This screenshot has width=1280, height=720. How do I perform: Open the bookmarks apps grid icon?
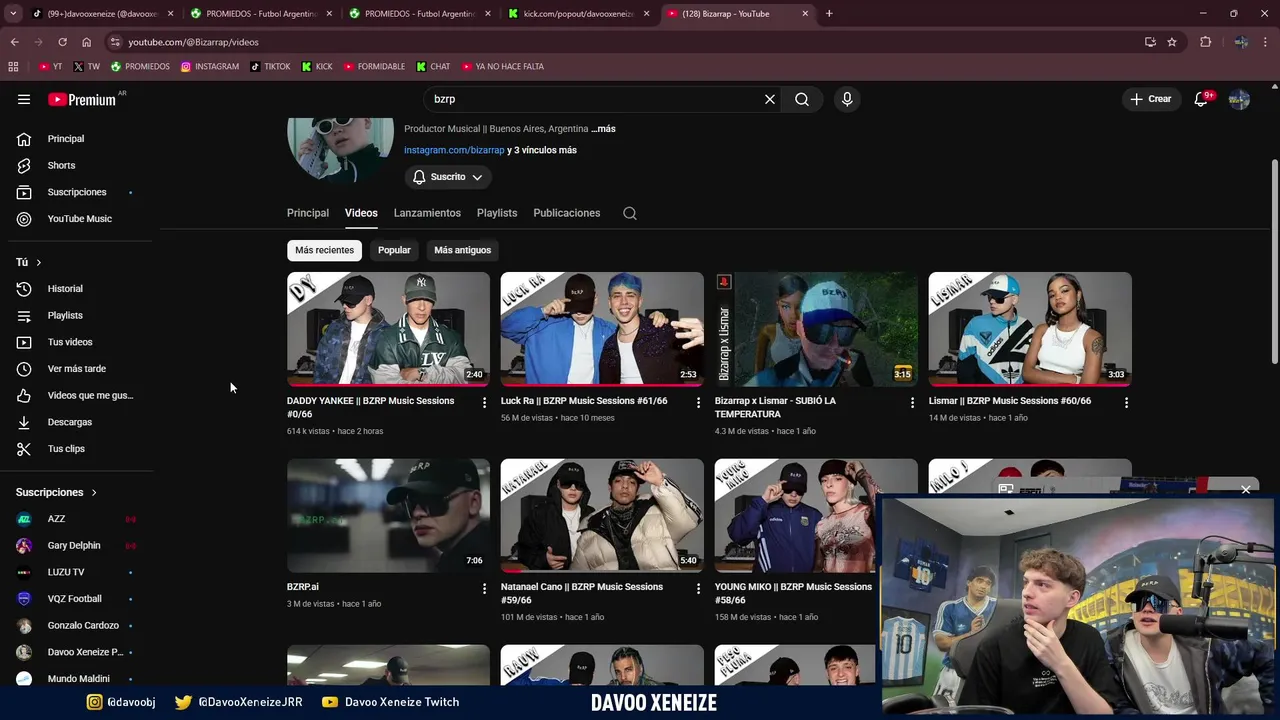click(x=13, y=67)
